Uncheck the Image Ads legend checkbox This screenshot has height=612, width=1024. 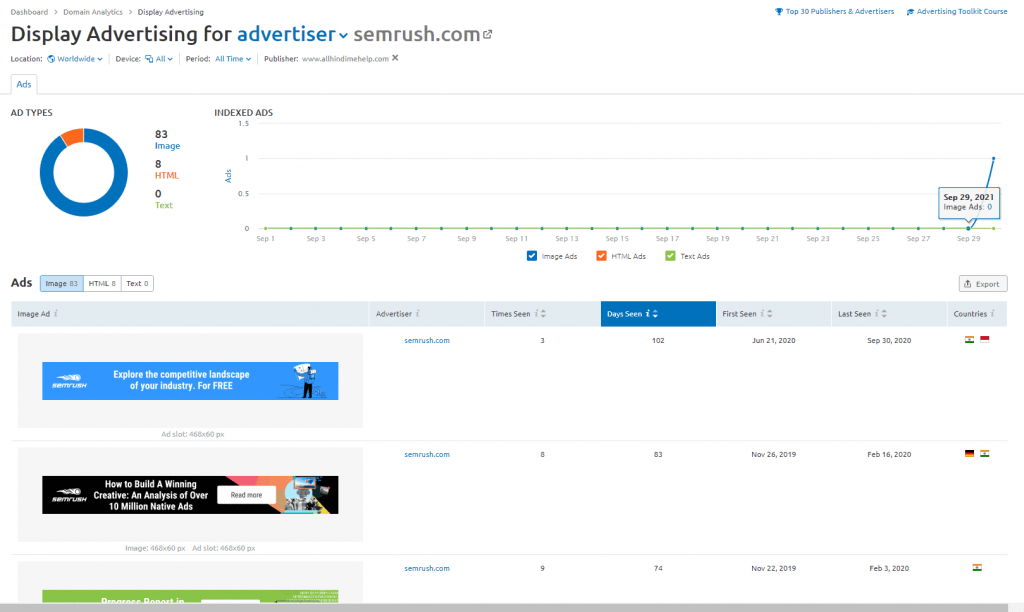coord(532,256)
